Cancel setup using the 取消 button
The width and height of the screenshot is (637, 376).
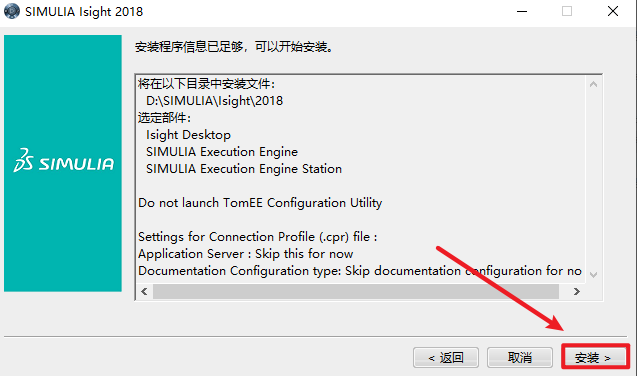[520, 357]
